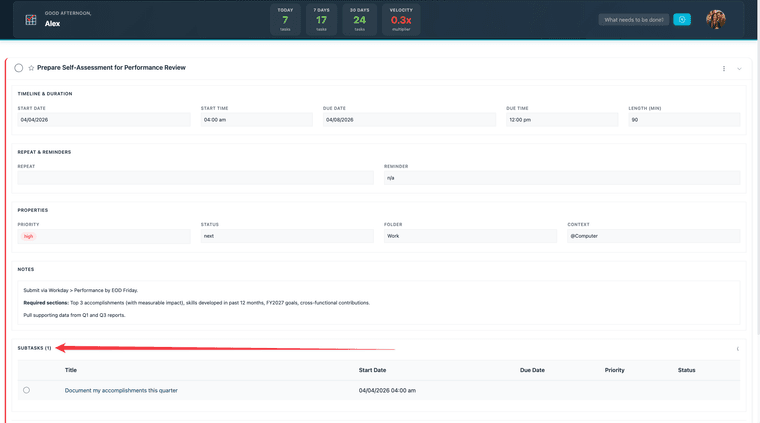Edit the Start Time field 04:00 am
This screenshot has width=760, height=423.
[x=256, y=120]
